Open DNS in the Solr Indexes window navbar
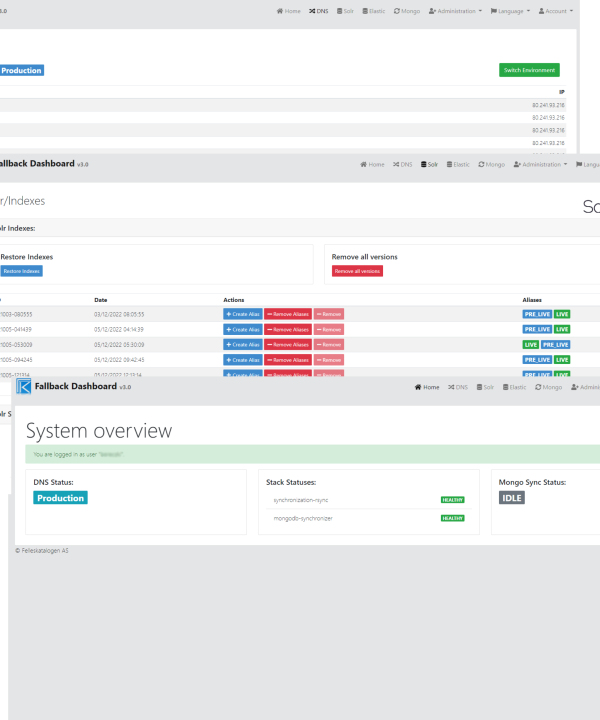Screen dimensions: 600x720 pyautogui.click(x=403, y=164)
